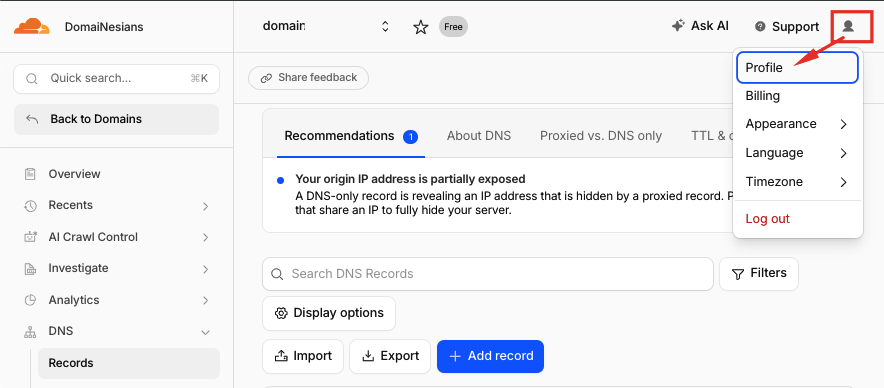
Task: Open the Overview sidebar item
Action: tap(116, 174)
